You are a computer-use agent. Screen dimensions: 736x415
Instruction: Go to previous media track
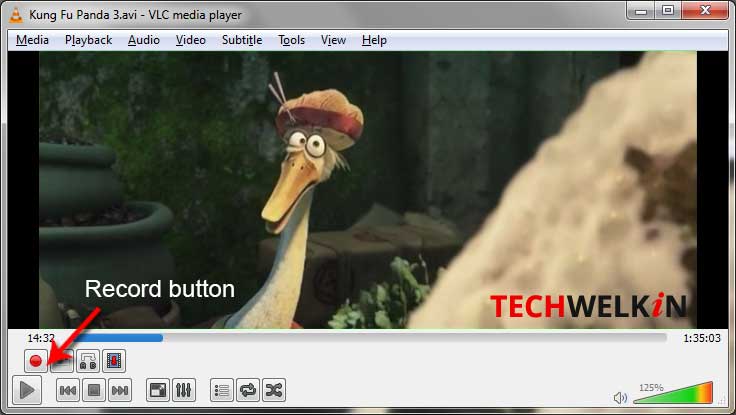[68, 390]
